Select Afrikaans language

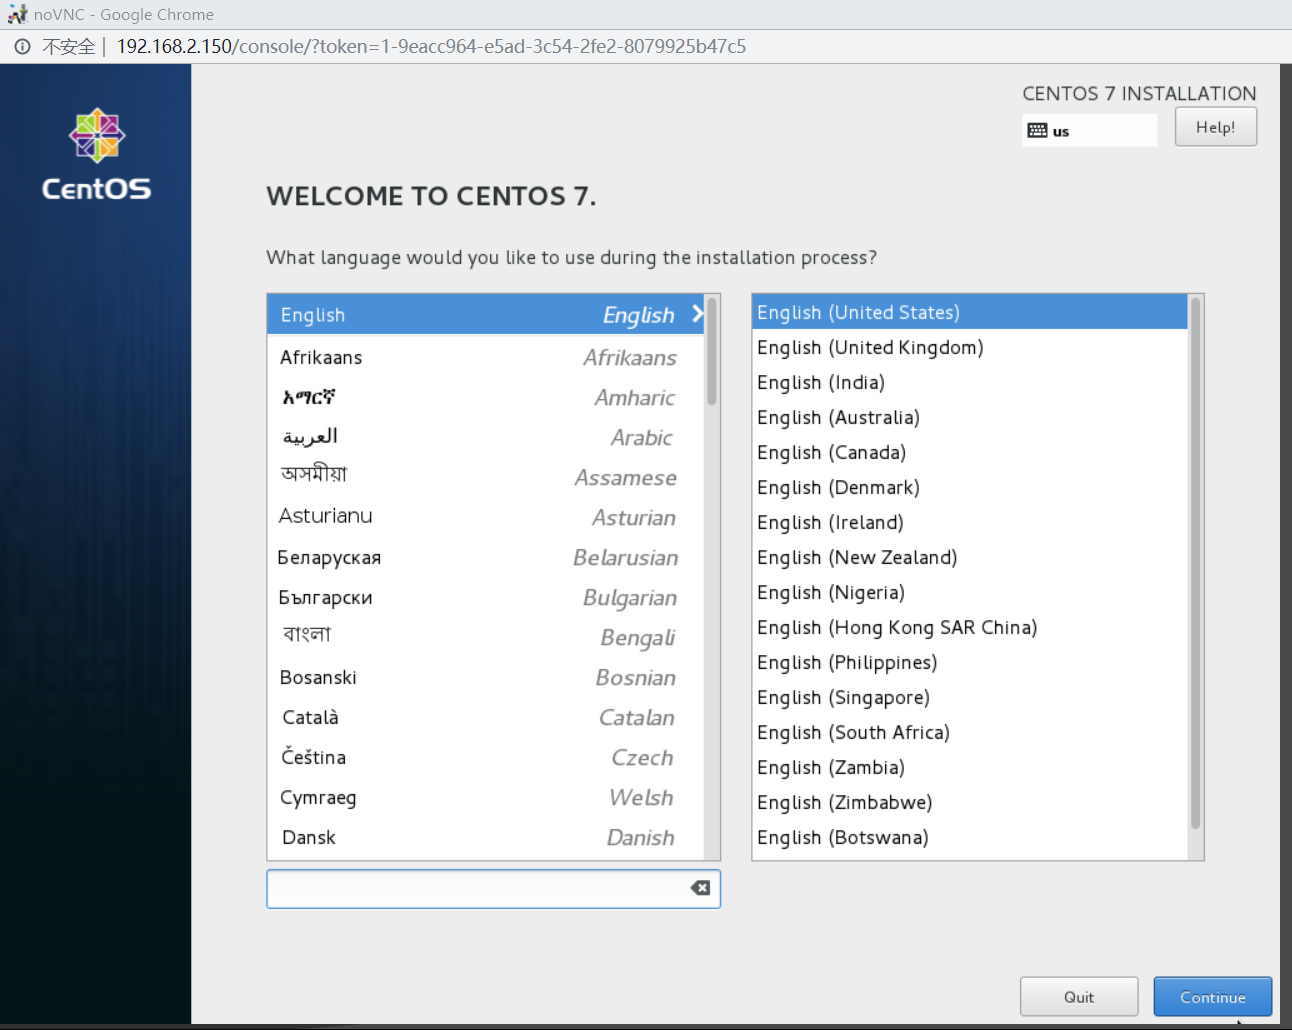486,357
